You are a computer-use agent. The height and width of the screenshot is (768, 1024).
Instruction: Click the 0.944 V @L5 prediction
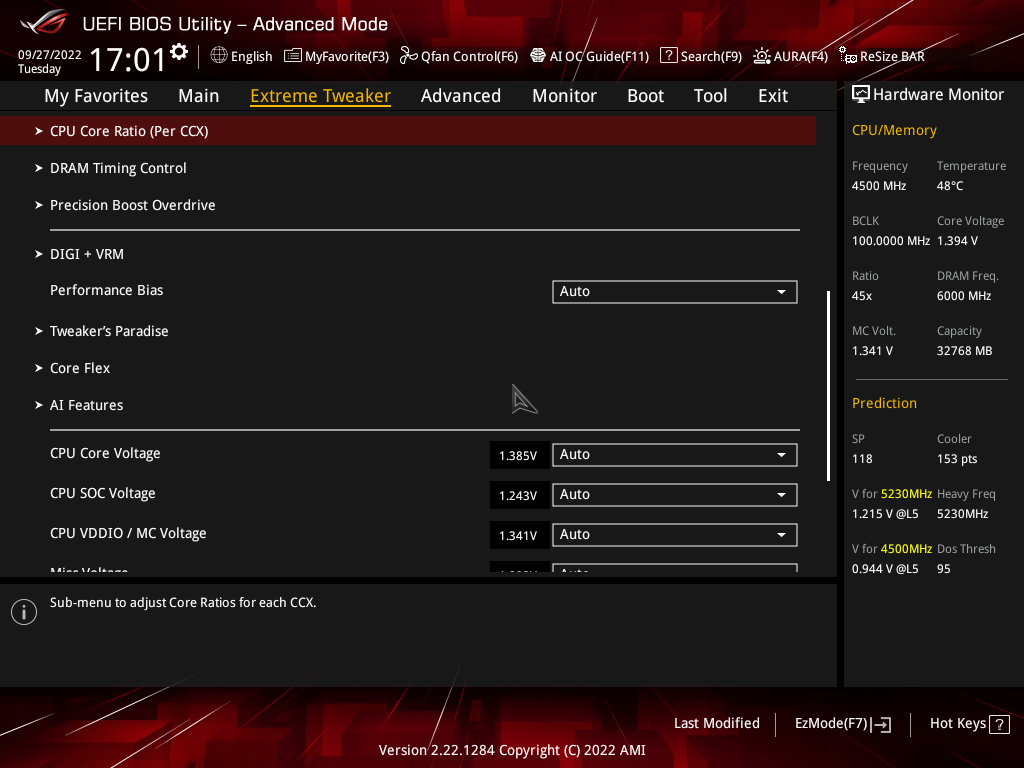(885, 569)
